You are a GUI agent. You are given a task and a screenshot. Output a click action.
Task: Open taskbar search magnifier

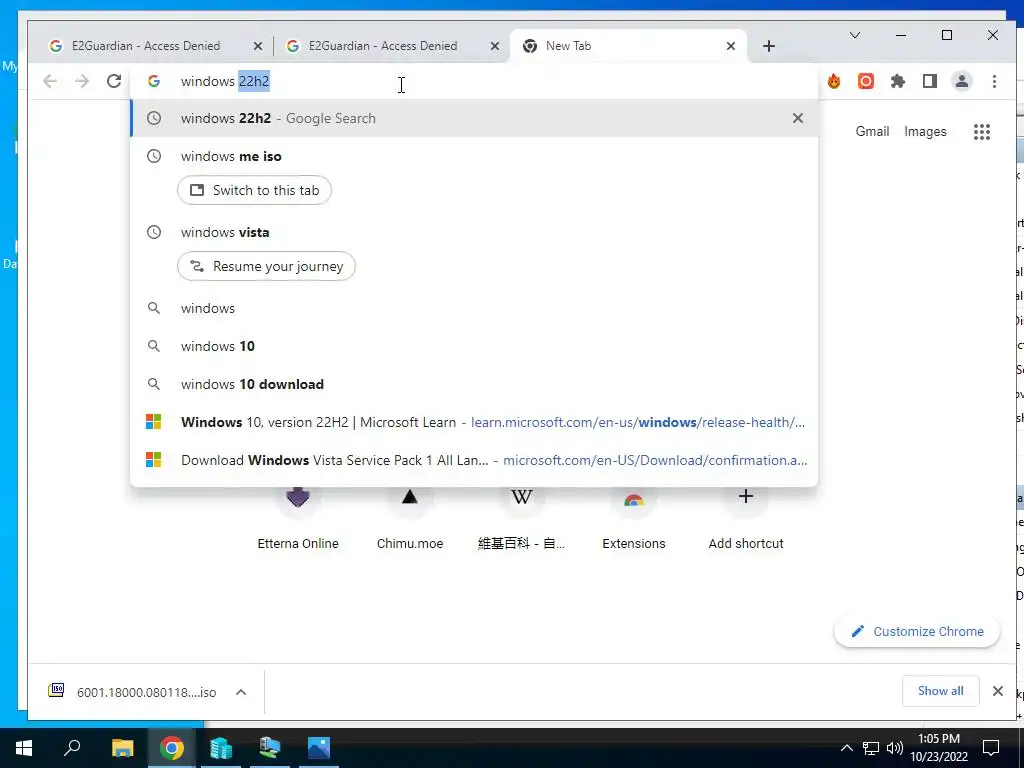(72, 748)
